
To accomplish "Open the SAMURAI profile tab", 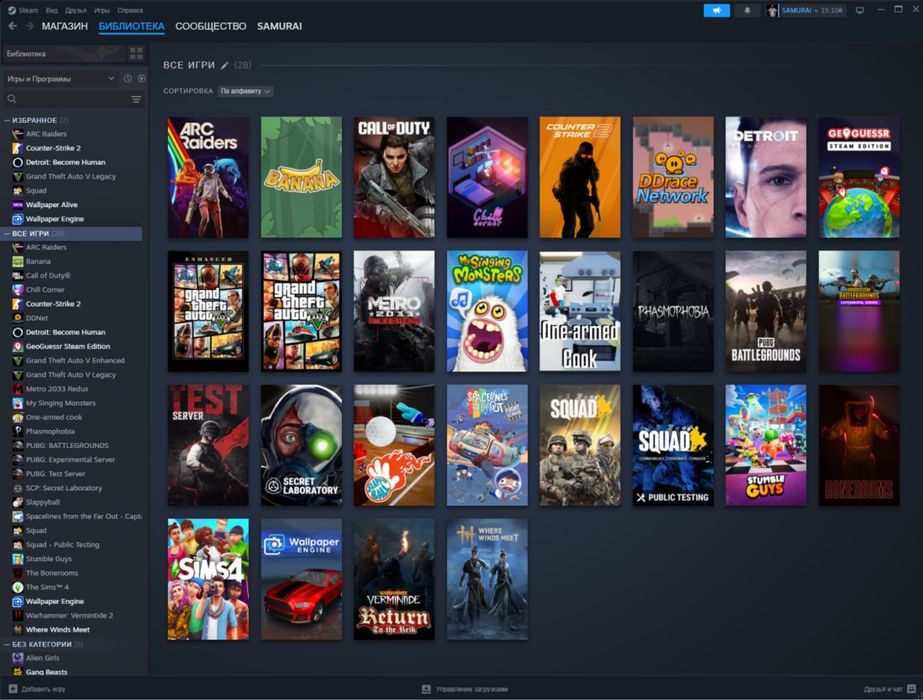I will [279, 26].
